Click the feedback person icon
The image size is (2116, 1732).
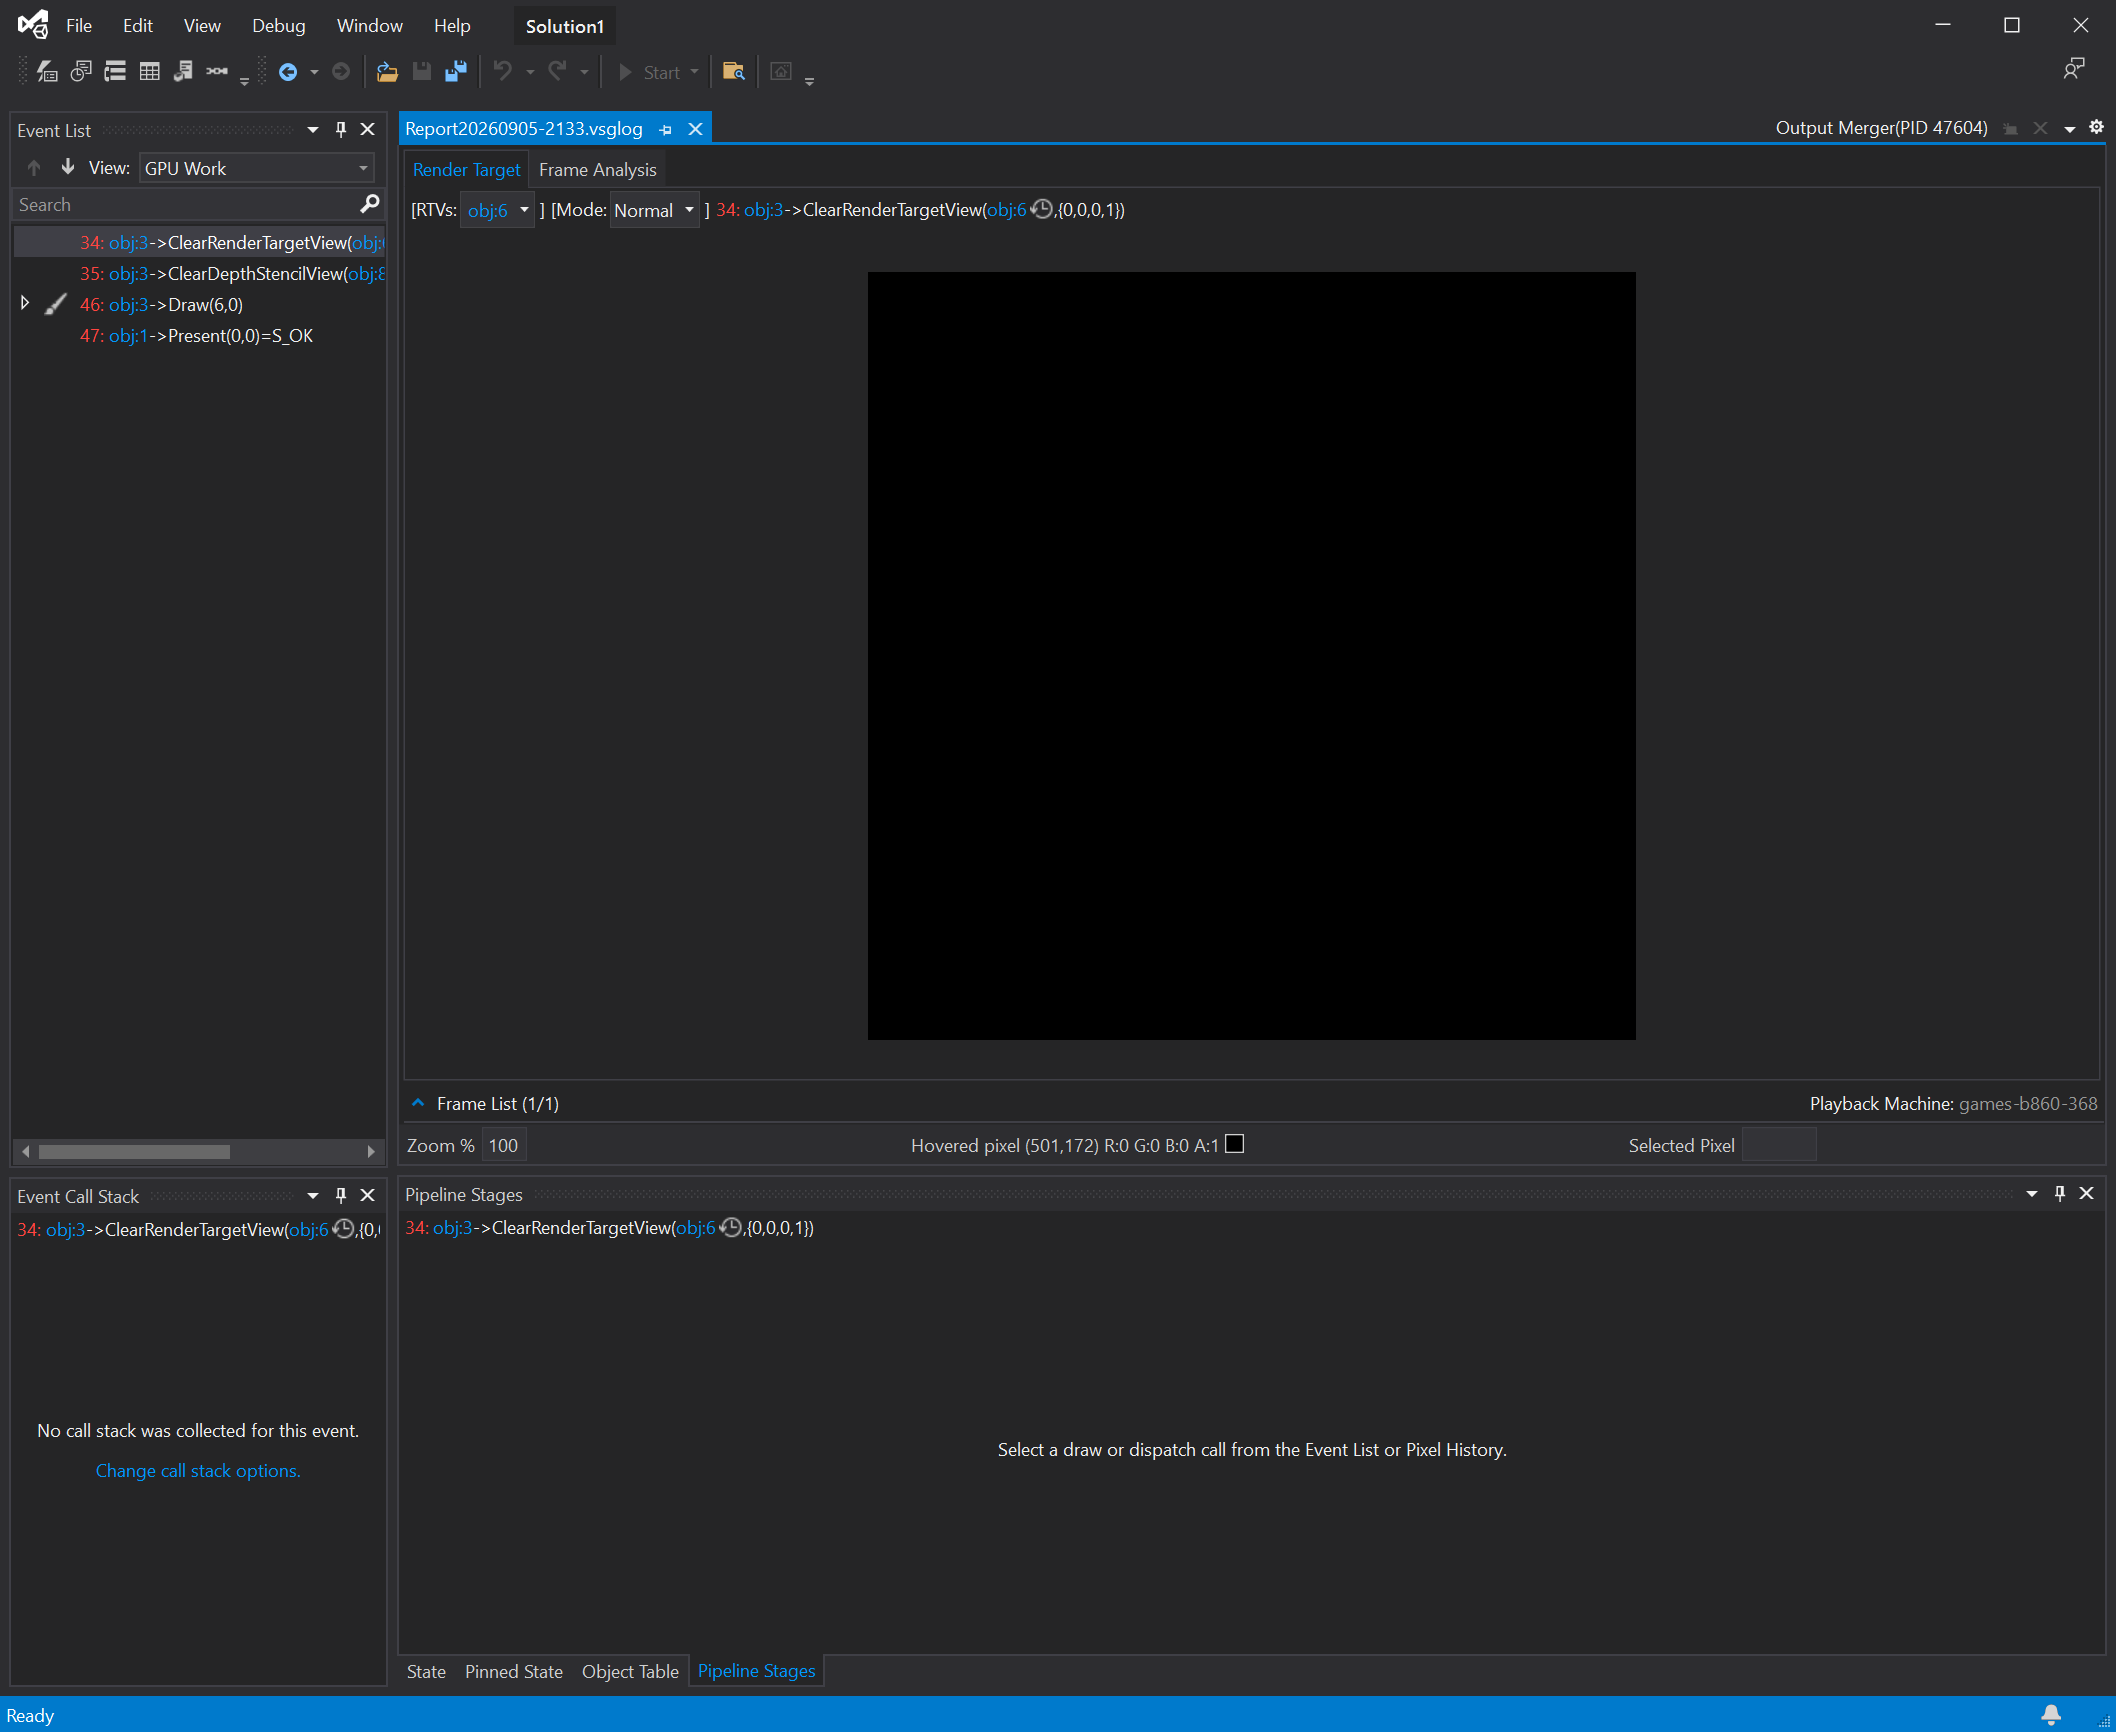[2074, 69]
